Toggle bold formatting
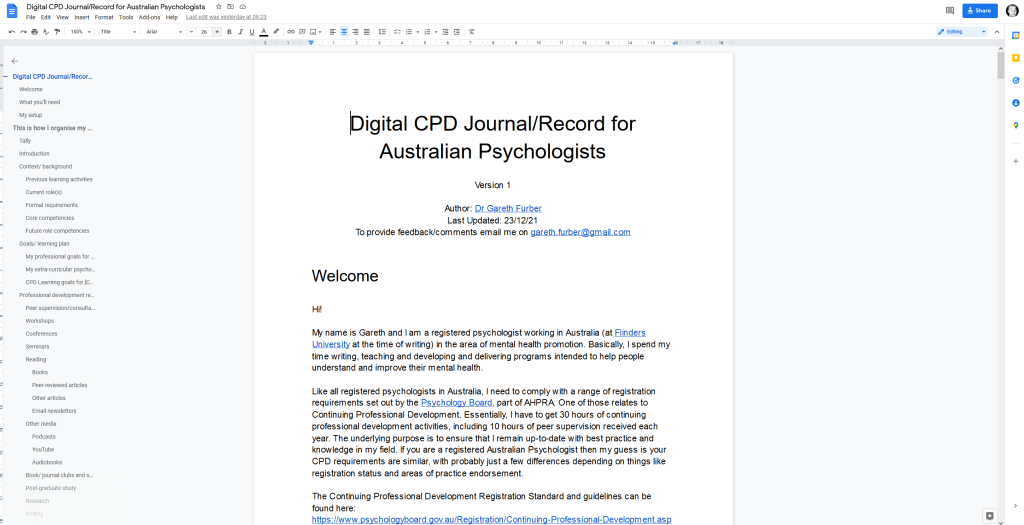1024x525 pixels. pyautogui.click(x=229, y=32)
